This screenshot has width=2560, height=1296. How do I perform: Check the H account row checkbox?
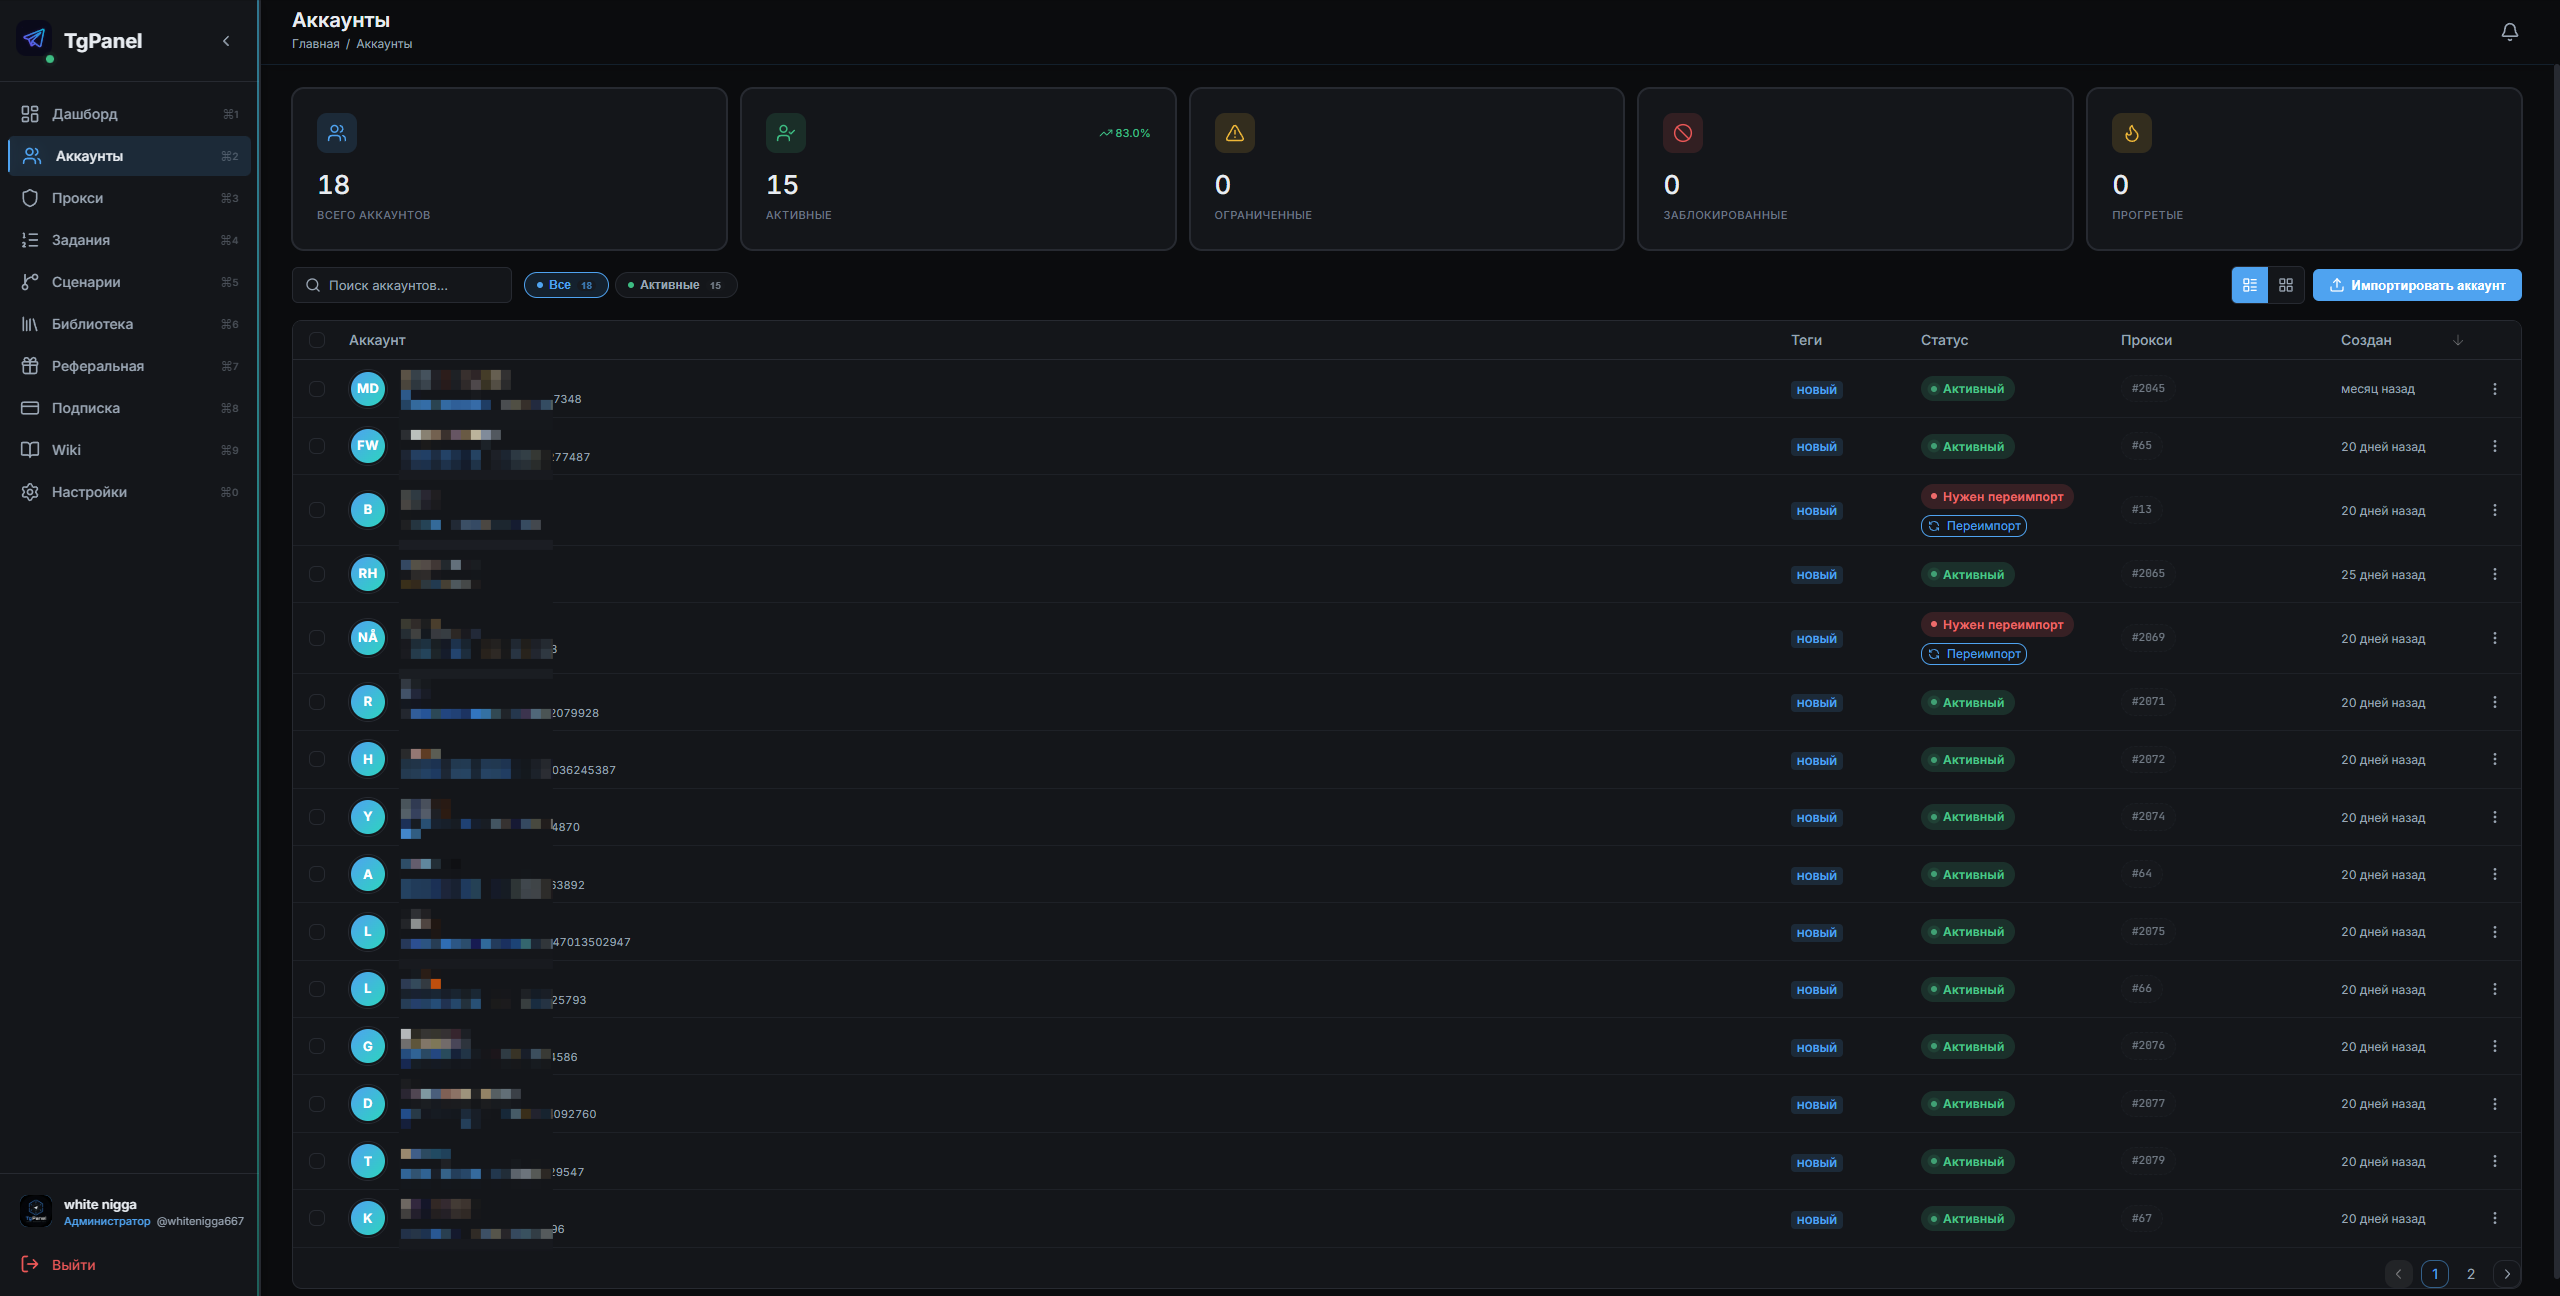(x=317, y=759)
